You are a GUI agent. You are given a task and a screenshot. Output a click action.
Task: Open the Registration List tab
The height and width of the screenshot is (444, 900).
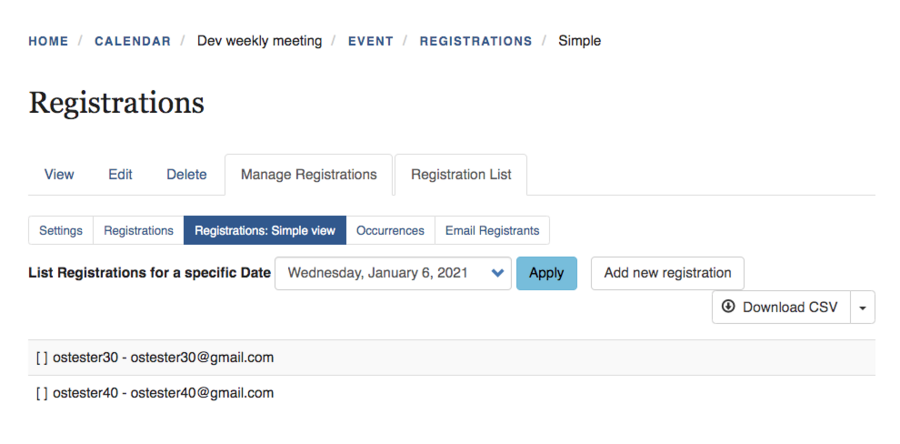pyautogui.click(x=461, y=174)
